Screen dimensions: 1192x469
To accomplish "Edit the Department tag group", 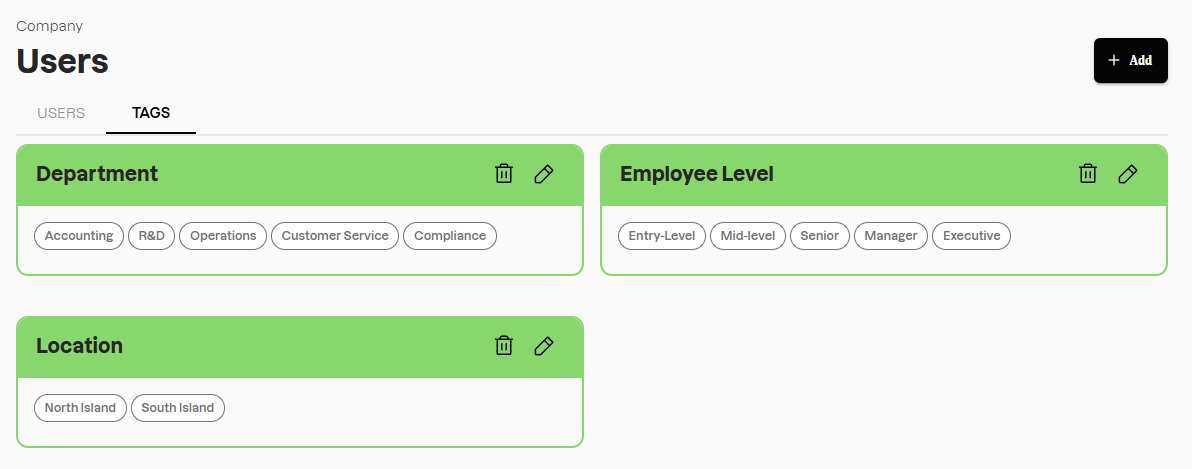I will click(544, 174).
